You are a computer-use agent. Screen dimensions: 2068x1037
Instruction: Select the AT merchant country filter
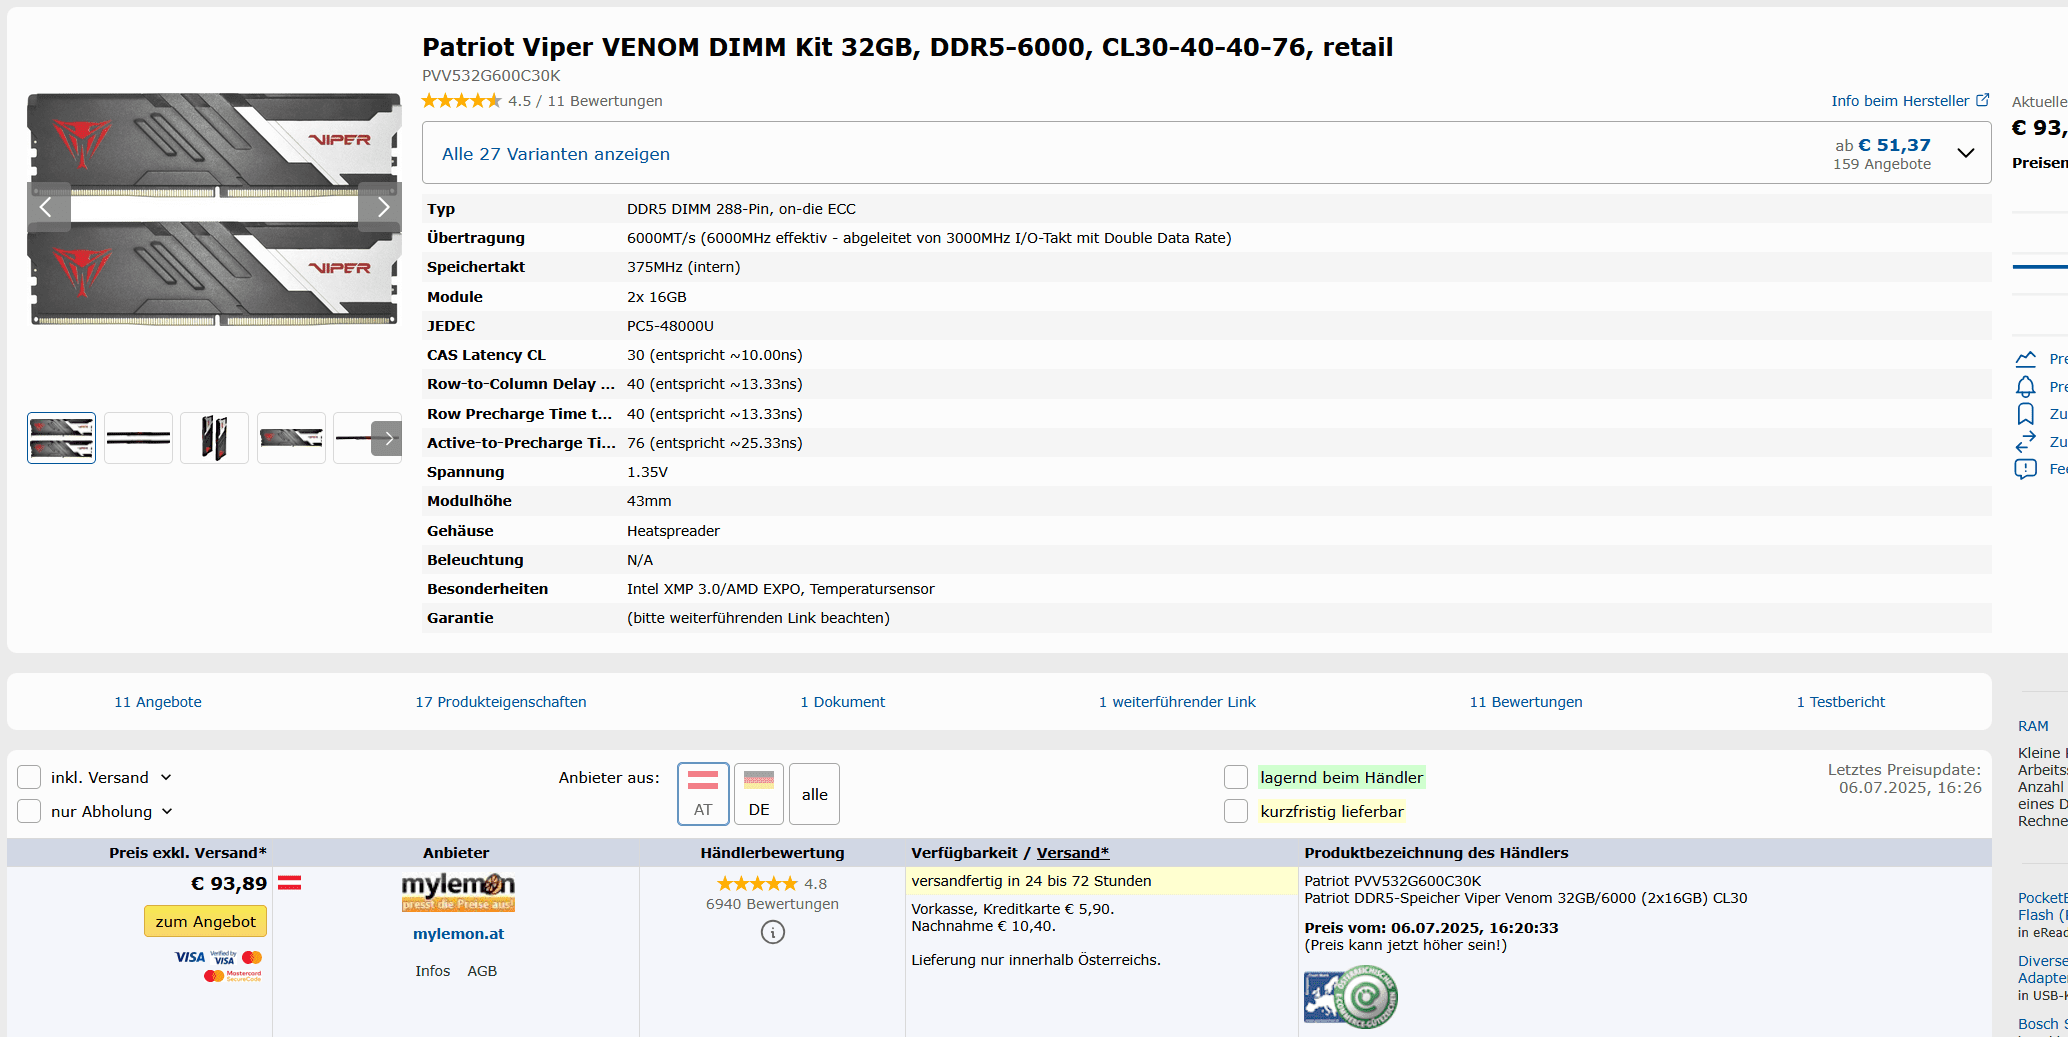tap(703, 794)
